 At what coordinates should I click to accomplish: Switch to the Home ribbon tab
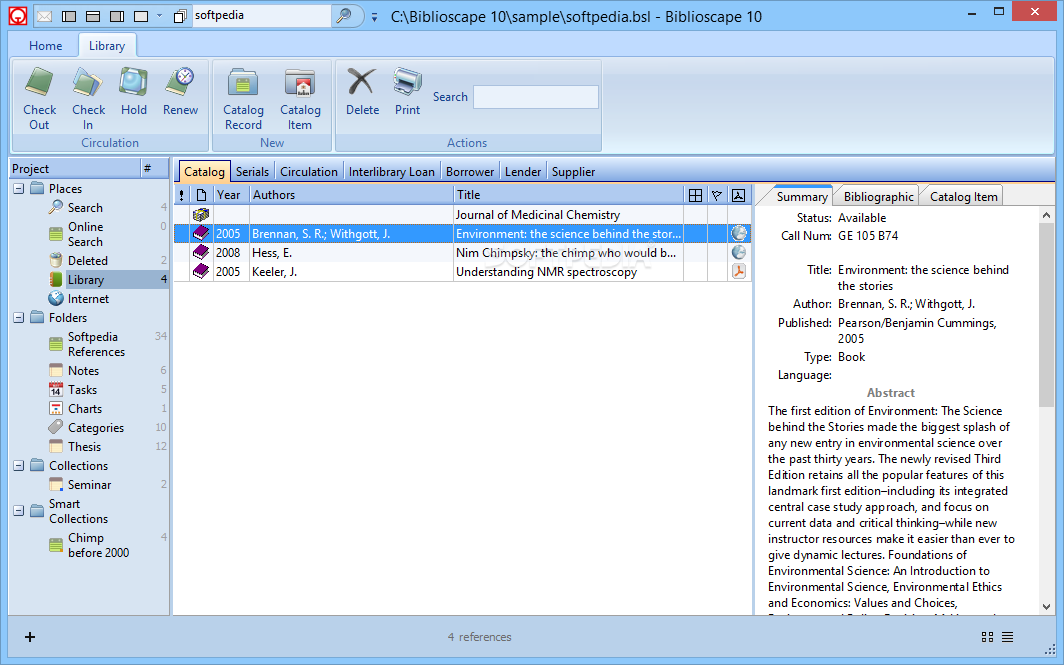pyautogui.click(x=45, y=45)
